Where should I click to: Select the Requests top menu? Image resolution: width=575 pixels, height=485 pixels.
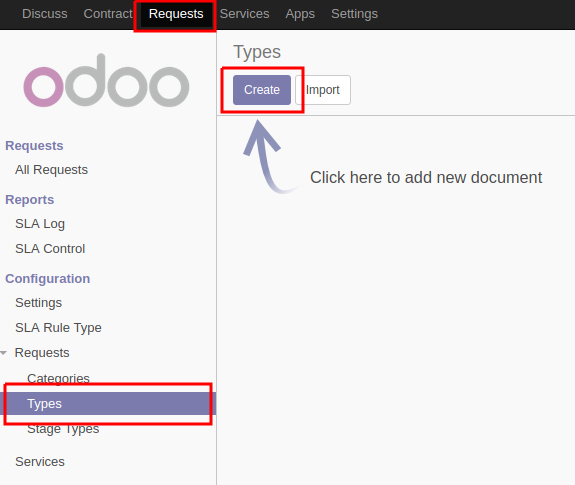click(176, 14)
